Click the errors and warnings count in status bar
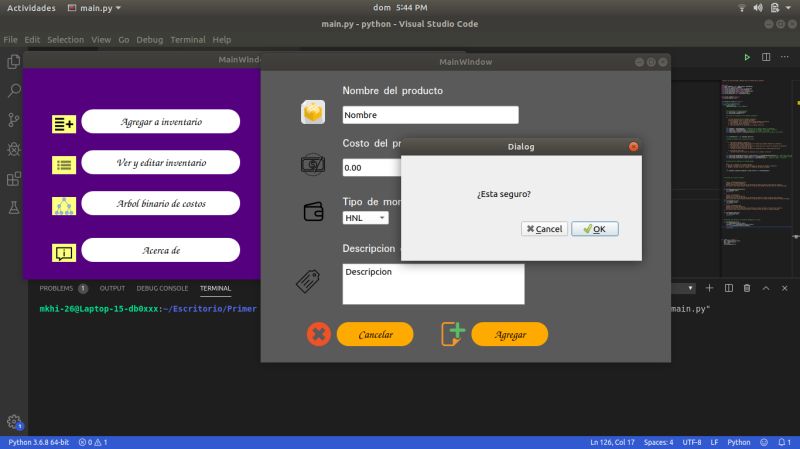 [93, 442]
